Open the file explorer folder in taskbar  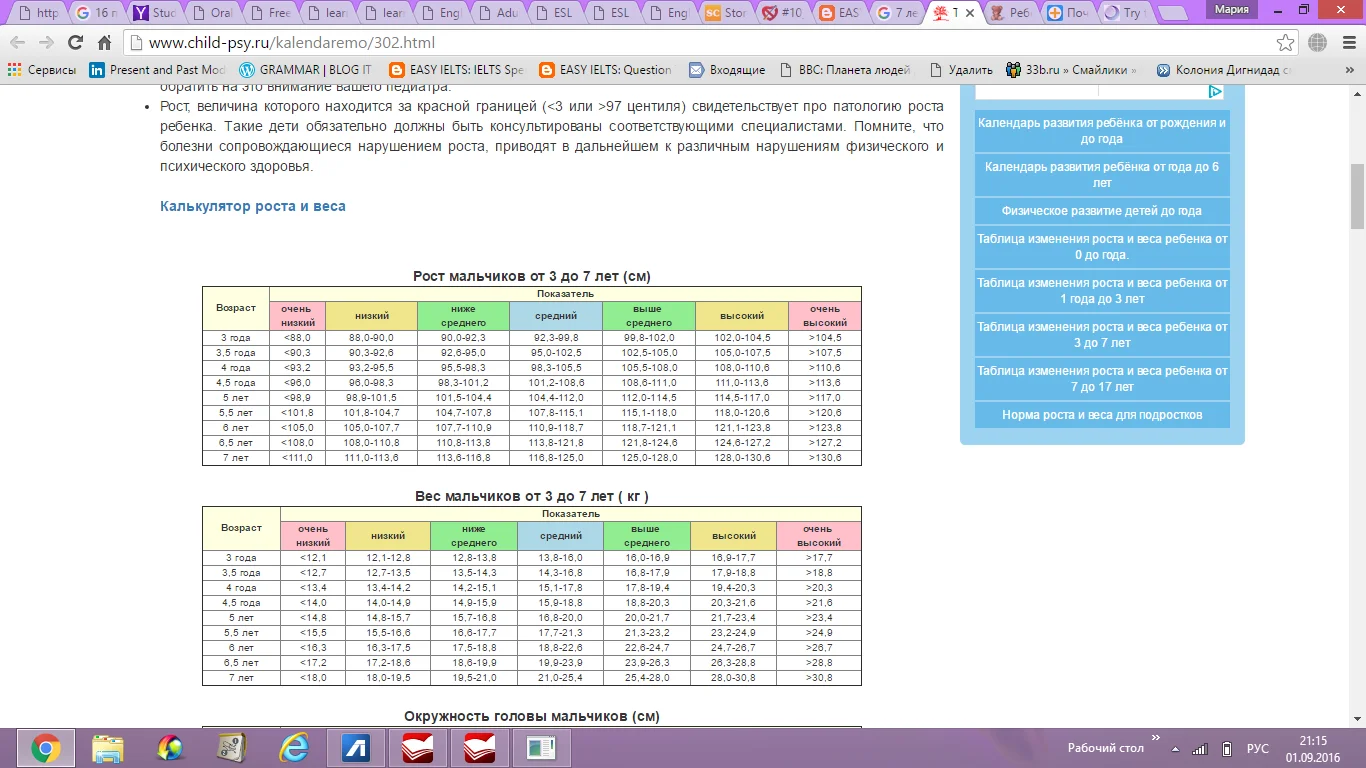click(107, 747)
